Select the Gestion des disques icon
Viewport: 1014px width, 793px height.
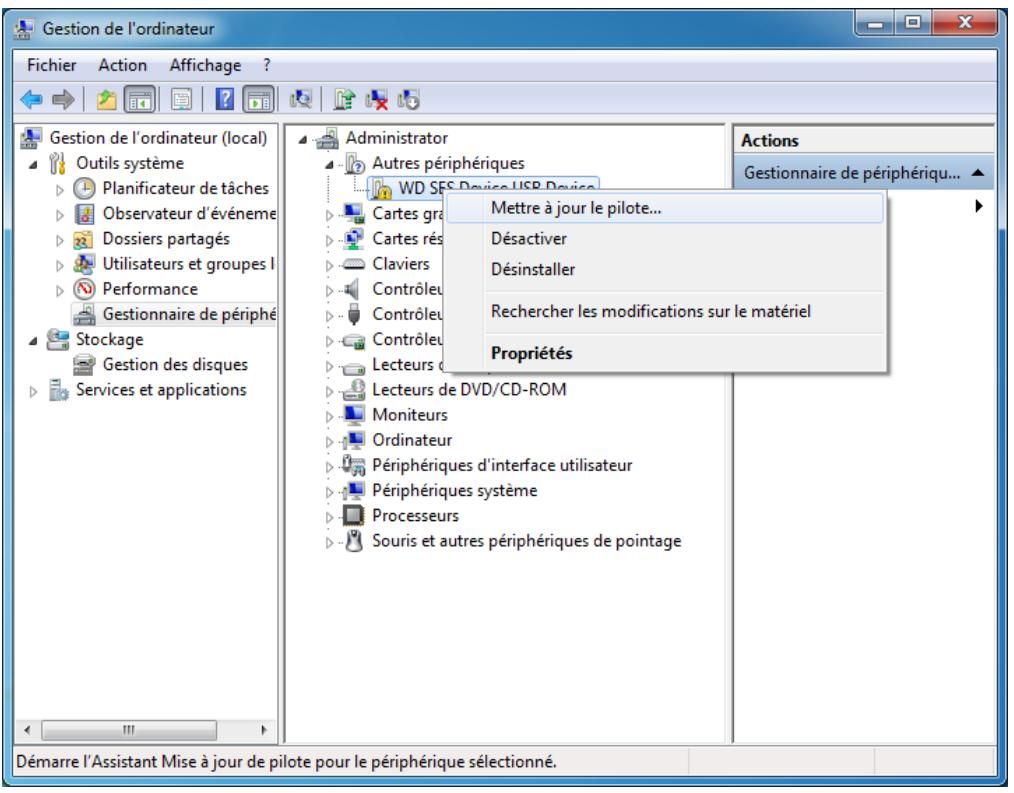click(84, 365)
